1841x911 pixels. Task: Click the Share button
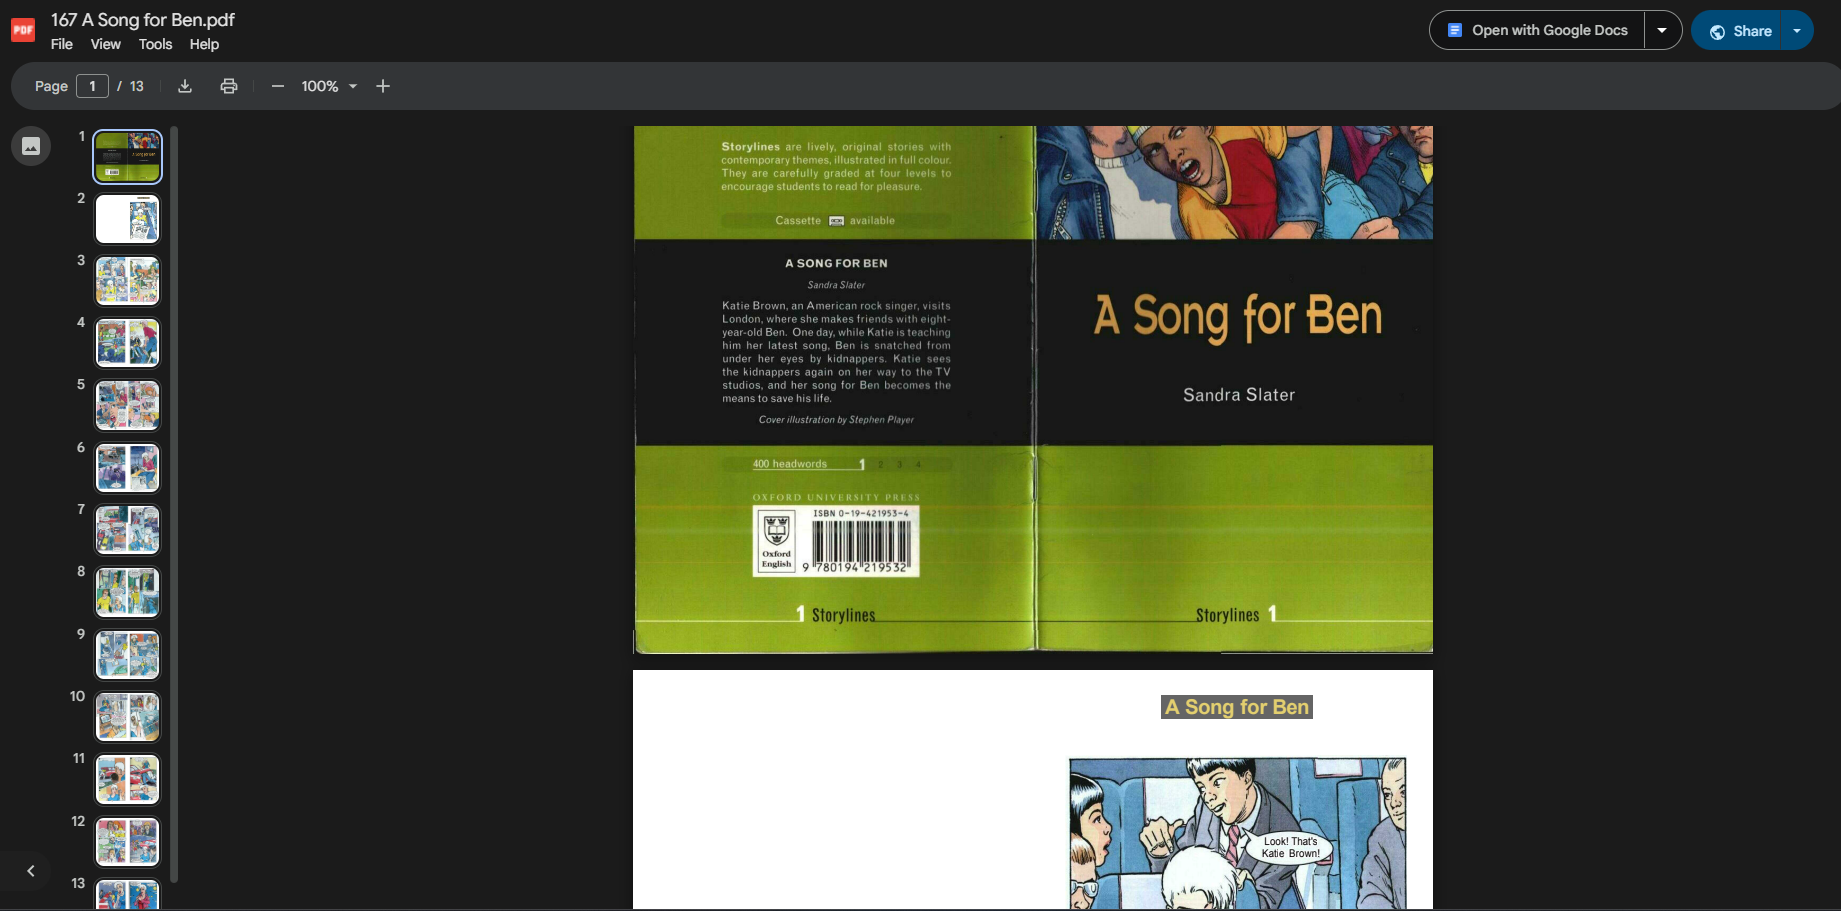click(x=1738, y=31)
